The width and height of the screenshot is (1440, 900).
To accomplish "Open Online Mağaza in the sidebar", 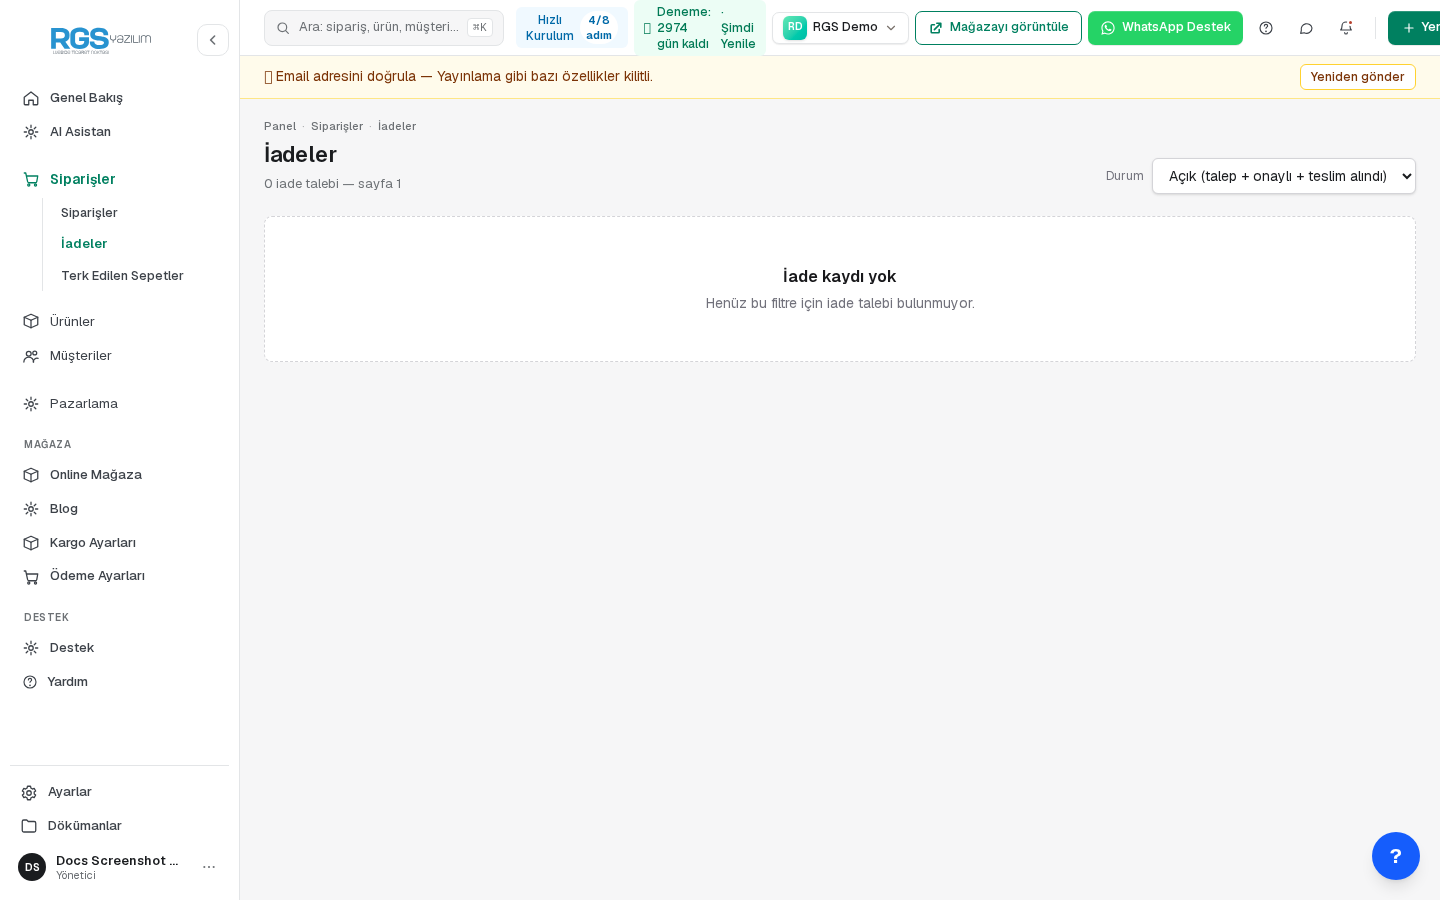I will coord(120,475).
